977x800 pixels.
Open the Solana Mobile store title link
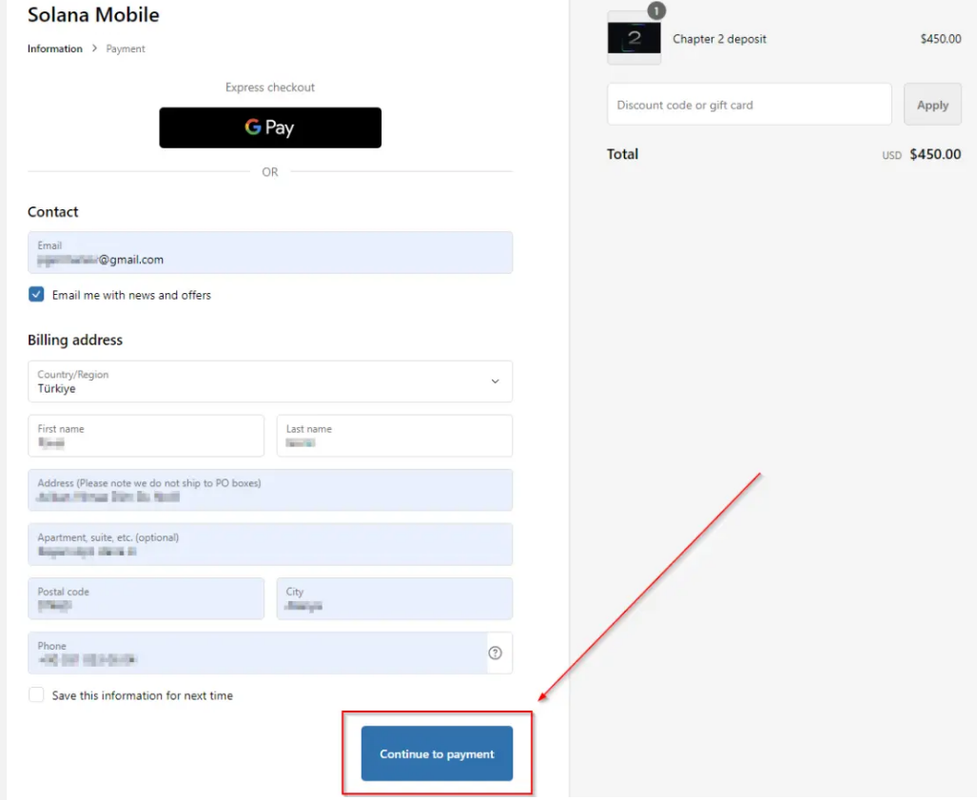tap(93, 15)
